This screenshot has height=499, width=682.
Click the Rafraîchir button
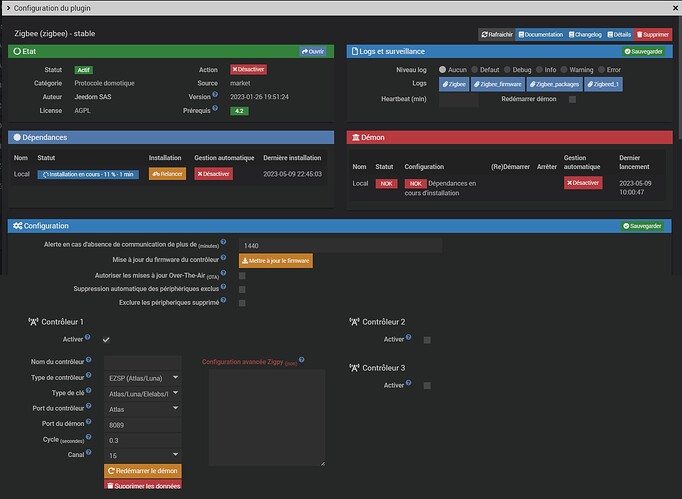point(497,34)
